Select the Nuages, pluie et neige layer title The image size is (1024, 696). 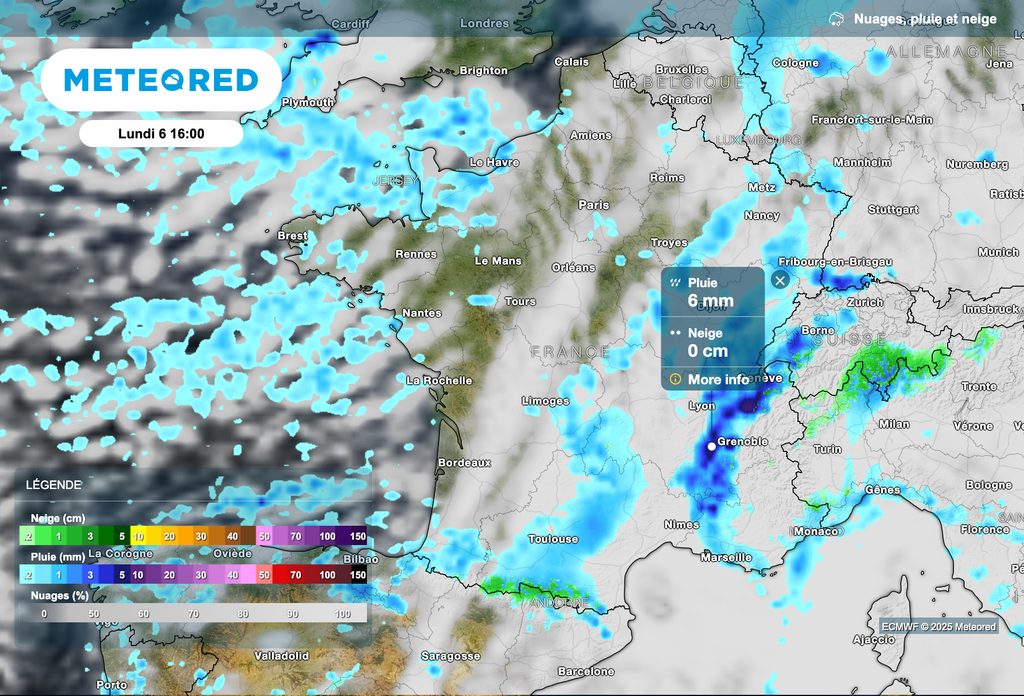tap(924, 18)
